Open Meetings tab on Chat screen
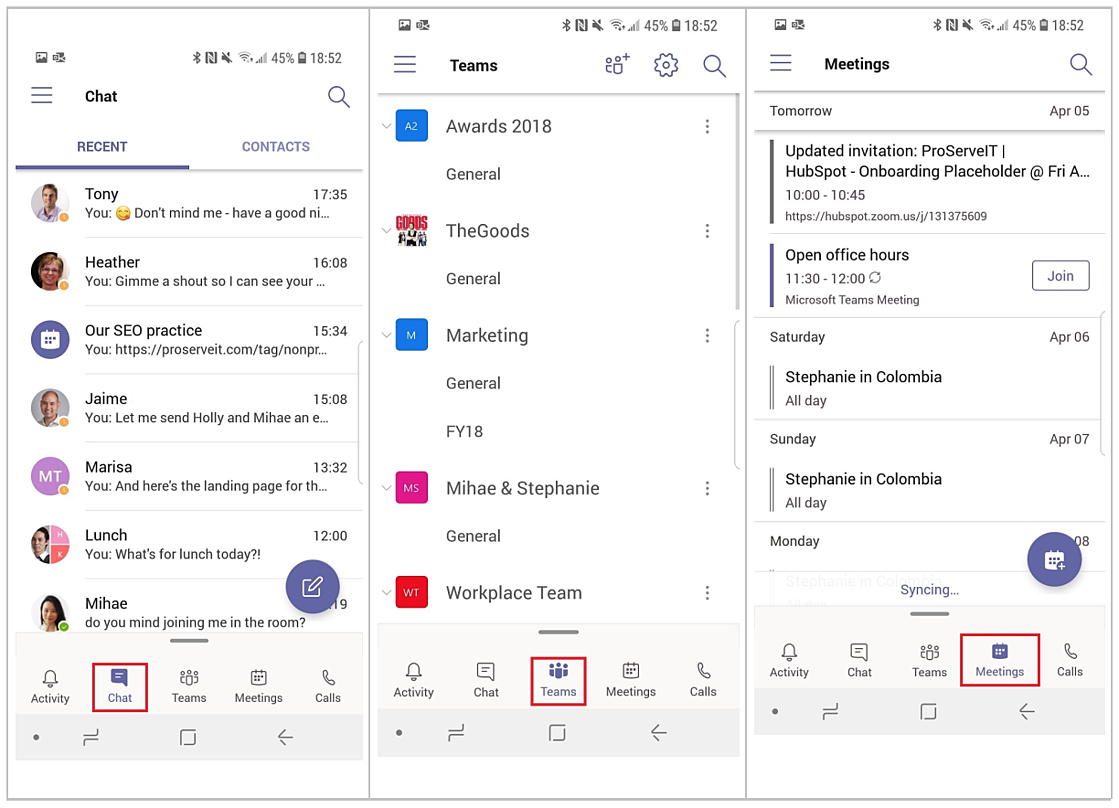 (258, 687)
